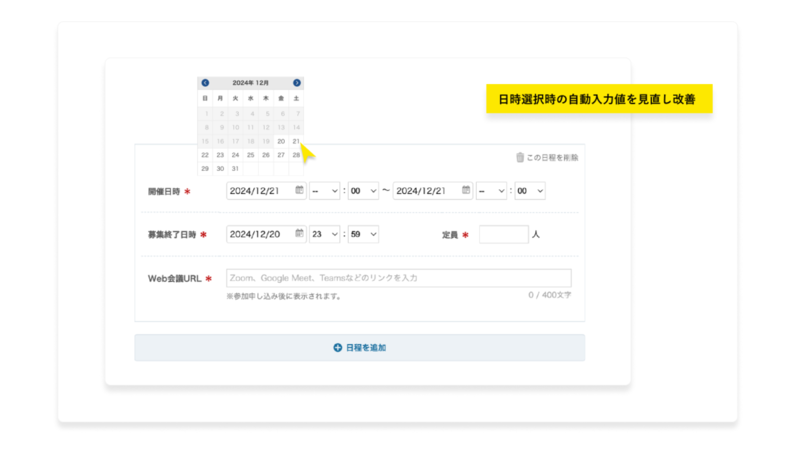Open minute dropdown showing 59

363,234
